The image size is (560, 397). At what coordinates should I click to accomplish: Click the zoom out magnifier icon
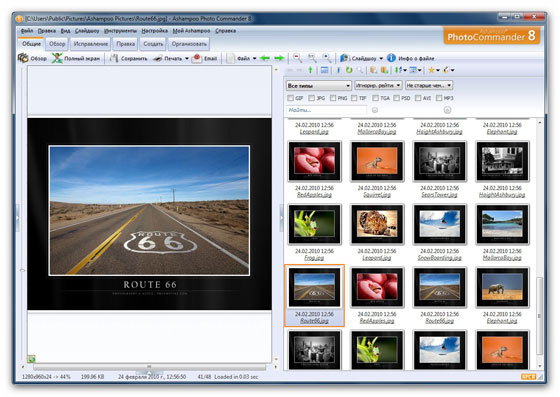297,58
